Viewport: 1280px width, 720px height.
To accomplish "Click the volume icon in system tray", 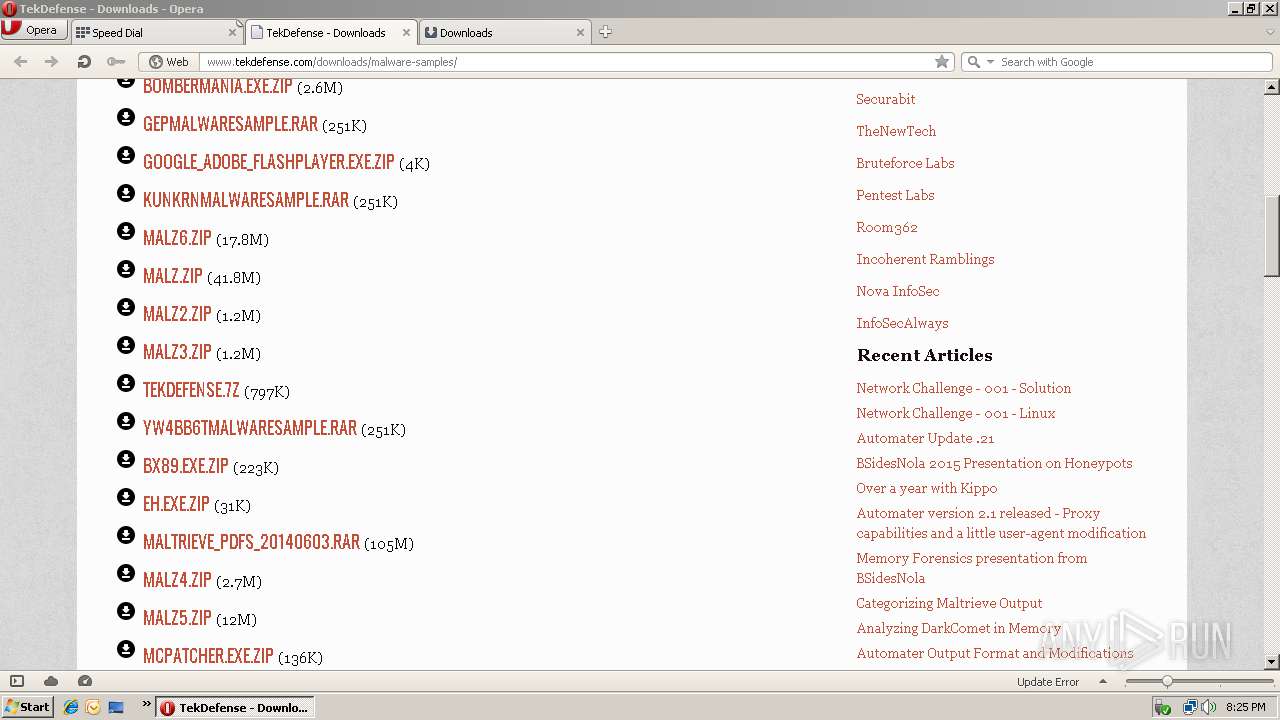I will (x=1209, y=707).
